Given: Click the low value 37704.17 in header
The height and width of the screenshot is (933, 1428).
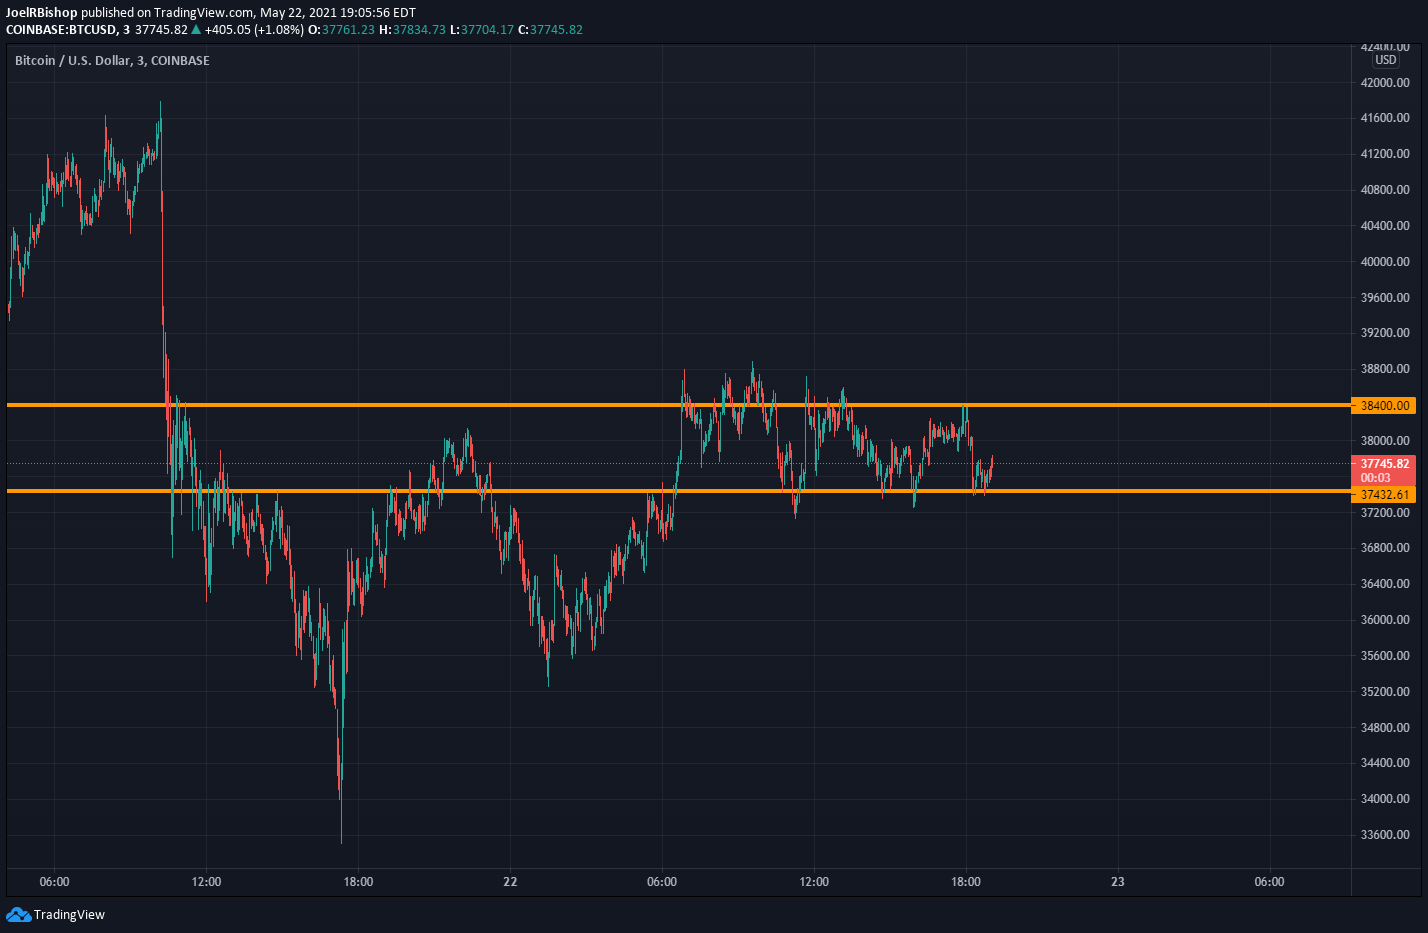Looking at the screenshot, I should pos(487,29).
